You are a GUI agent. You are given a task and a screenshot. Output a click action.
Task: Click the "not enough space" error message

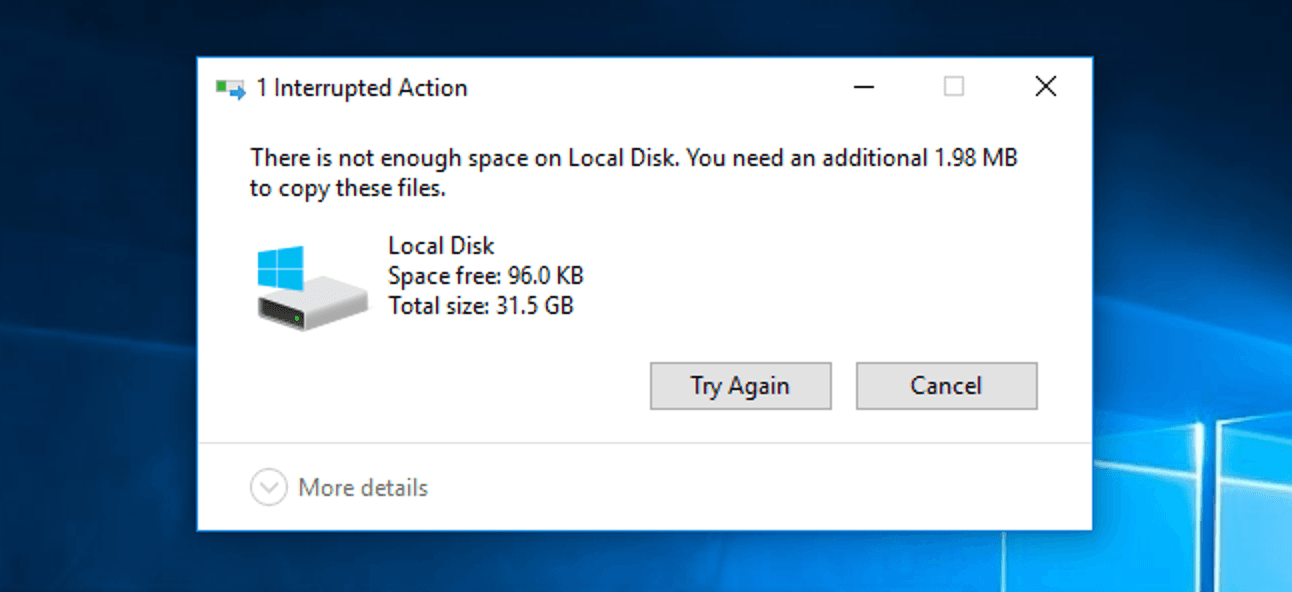(634, 172)
